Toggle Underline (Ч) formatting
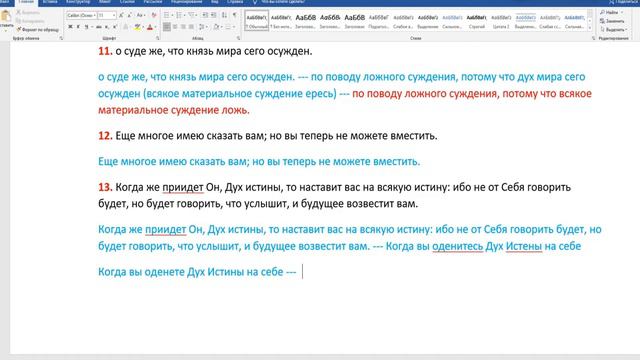This screenshot has width=640, height=360. coord(86,27)
